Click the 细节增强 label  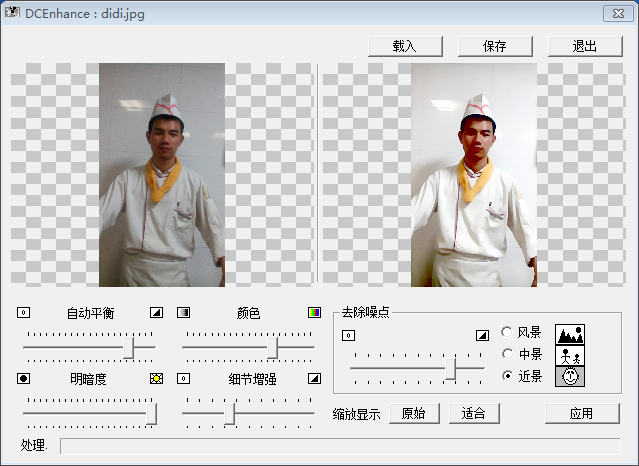pyautogui.click(x=252, y=379)
